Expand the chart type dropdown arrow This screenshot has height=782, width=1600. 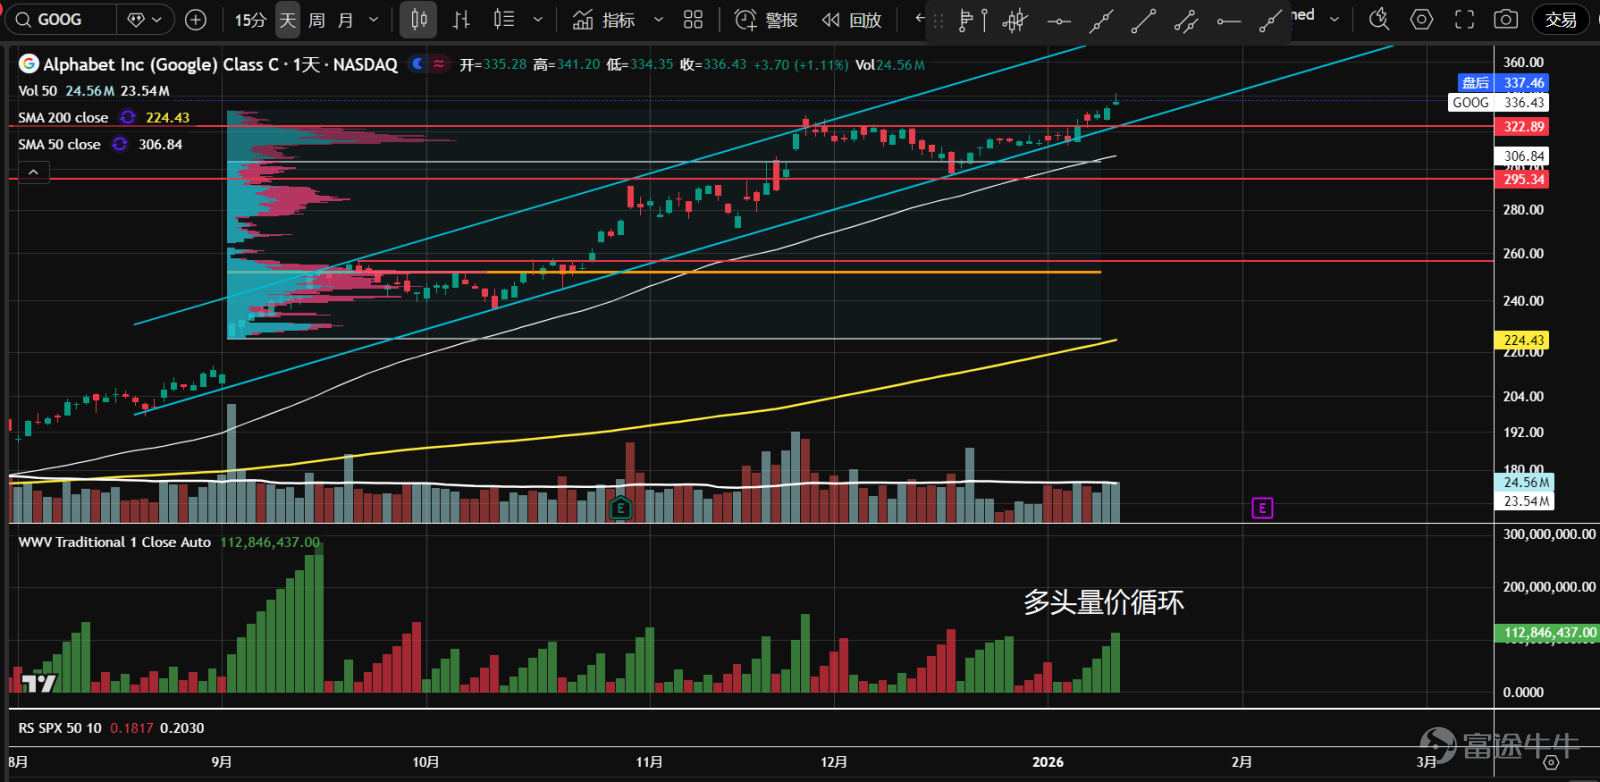(538, 19)
